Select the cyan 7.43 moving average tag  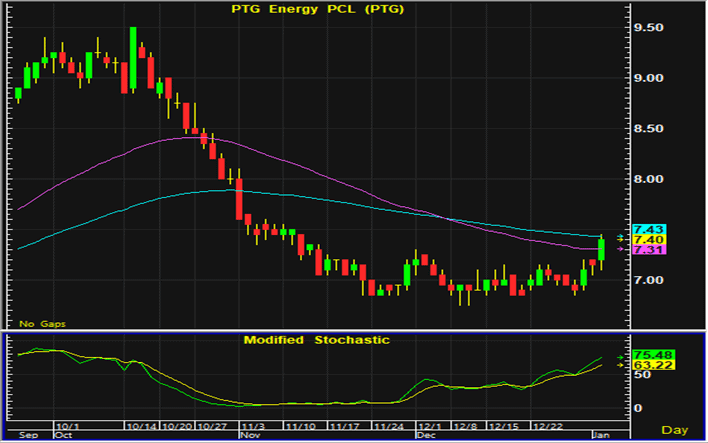coord(656,230)
